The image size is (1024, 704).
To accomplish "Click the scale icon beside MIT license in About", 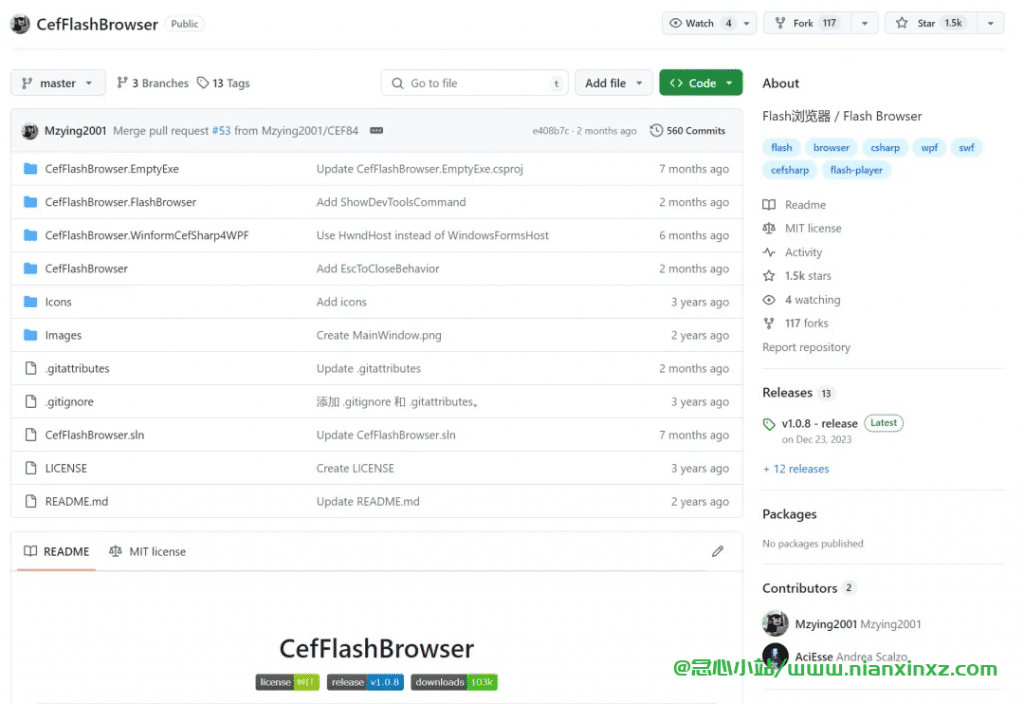I will pos(769,229).
